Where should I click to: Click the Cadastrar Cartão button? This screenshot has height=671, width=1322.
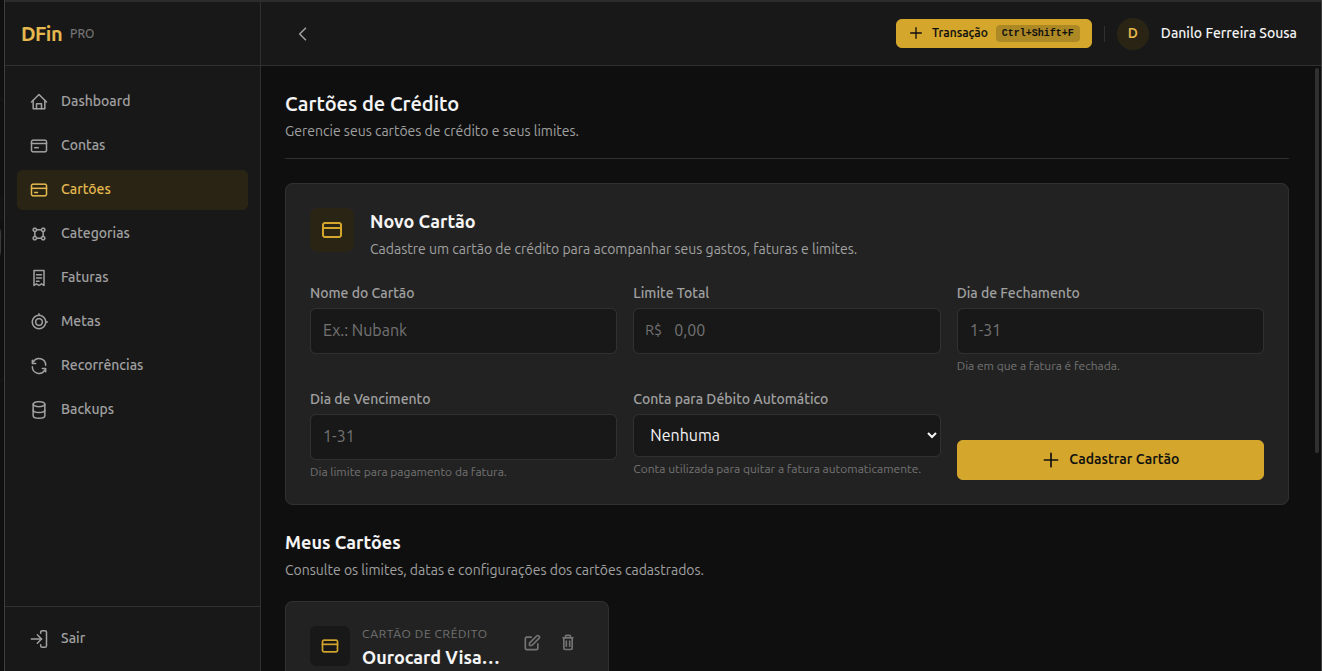pyautogui.click(x=1110, y=460)
